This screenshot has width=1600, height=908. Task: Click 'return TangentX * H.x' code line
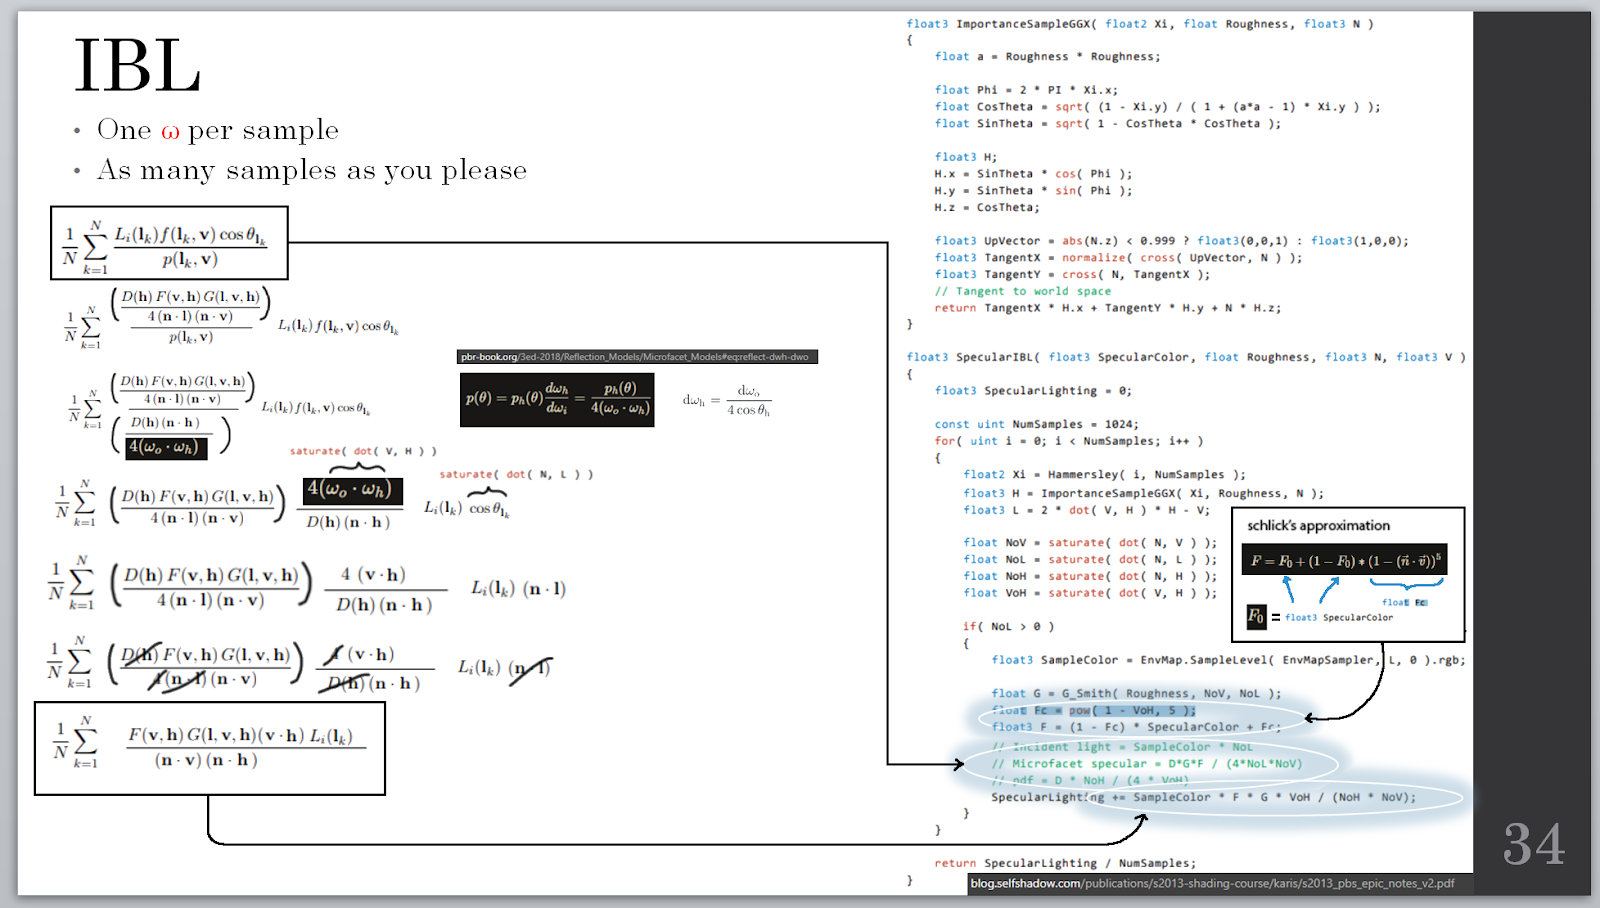pos(1108,308)
